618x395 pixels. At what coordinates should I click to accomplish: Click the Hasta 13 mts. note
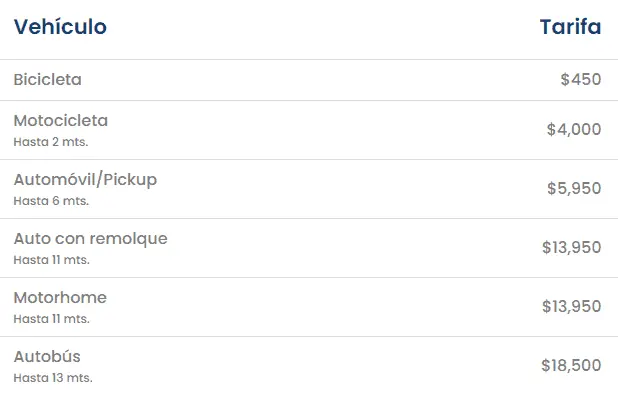(x=53, y=378)
